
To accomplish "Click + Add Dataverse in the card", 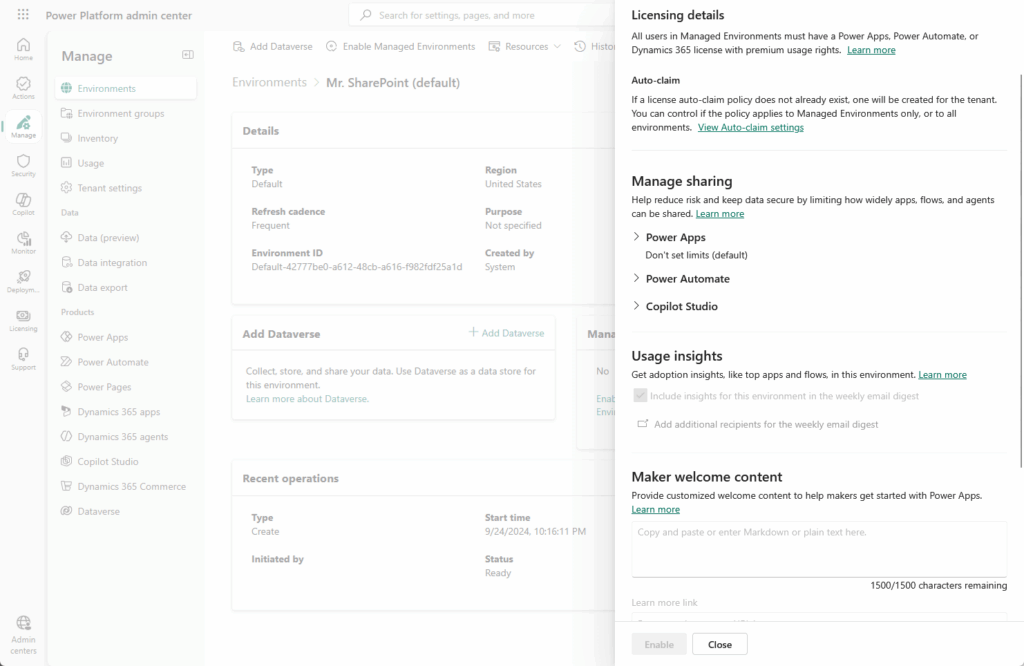I will pos(506,333).
